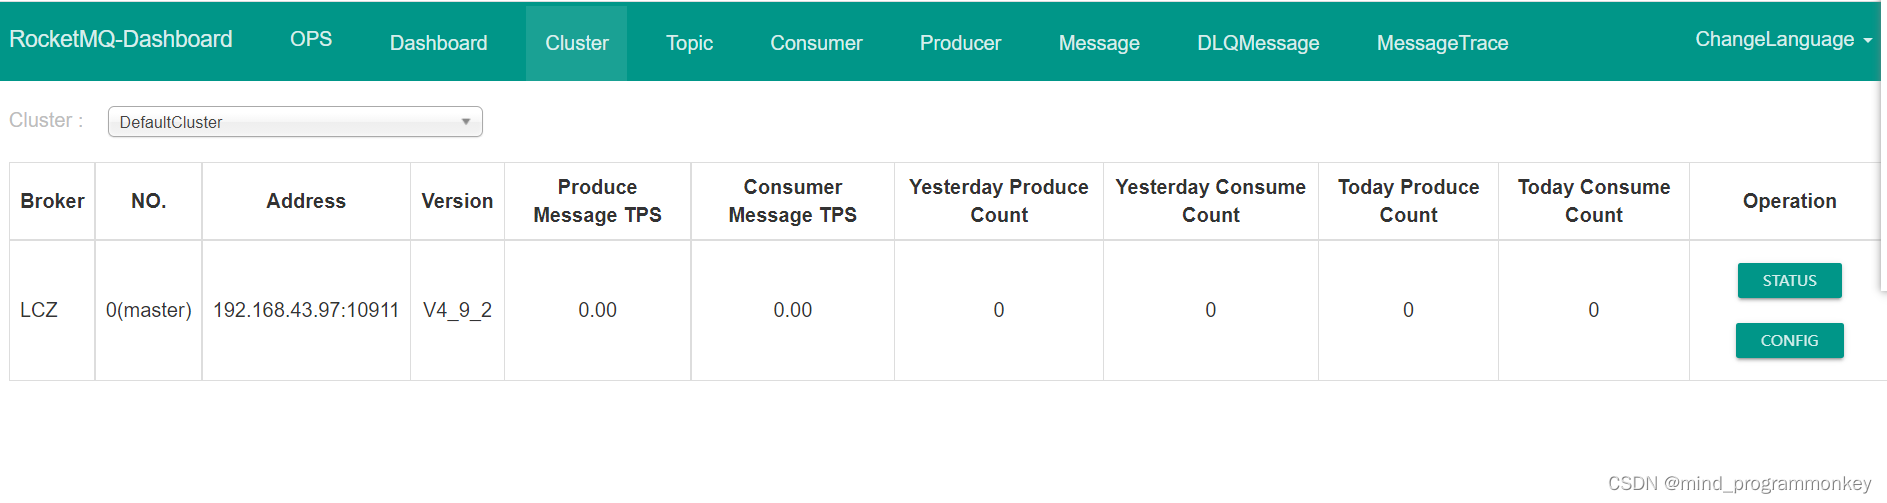
Task: Switch to the Consumer page
Action: (816, 43)
